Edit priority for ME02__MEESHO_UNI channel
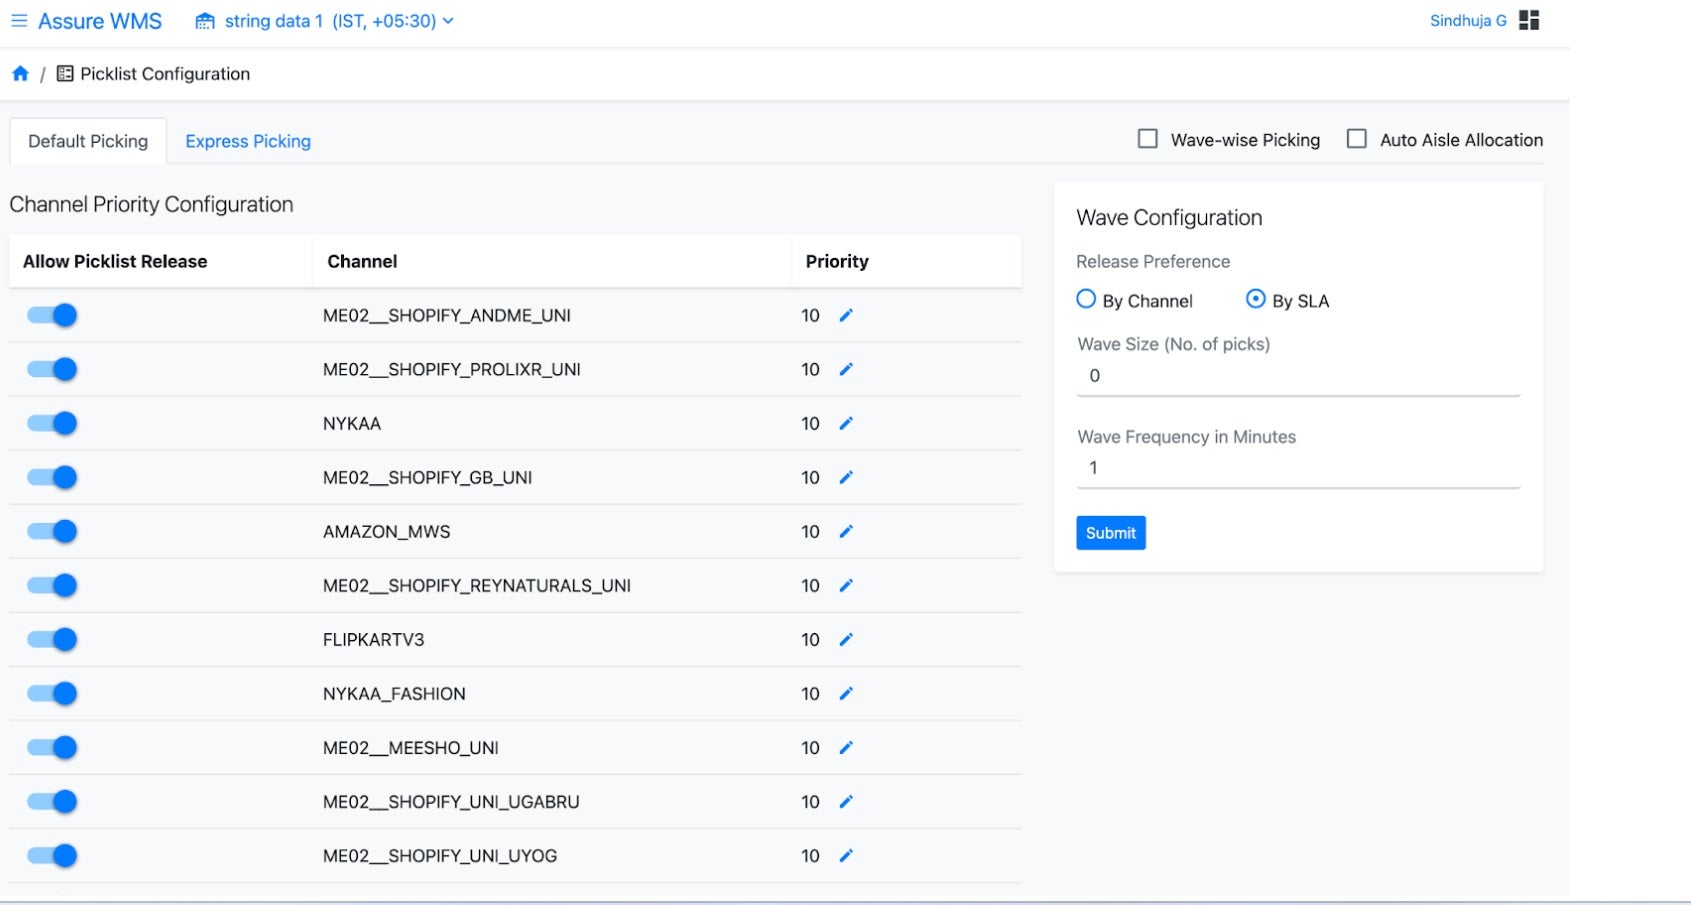Image resolution: width=1691 pixels, height=905 pixels. 846,748
